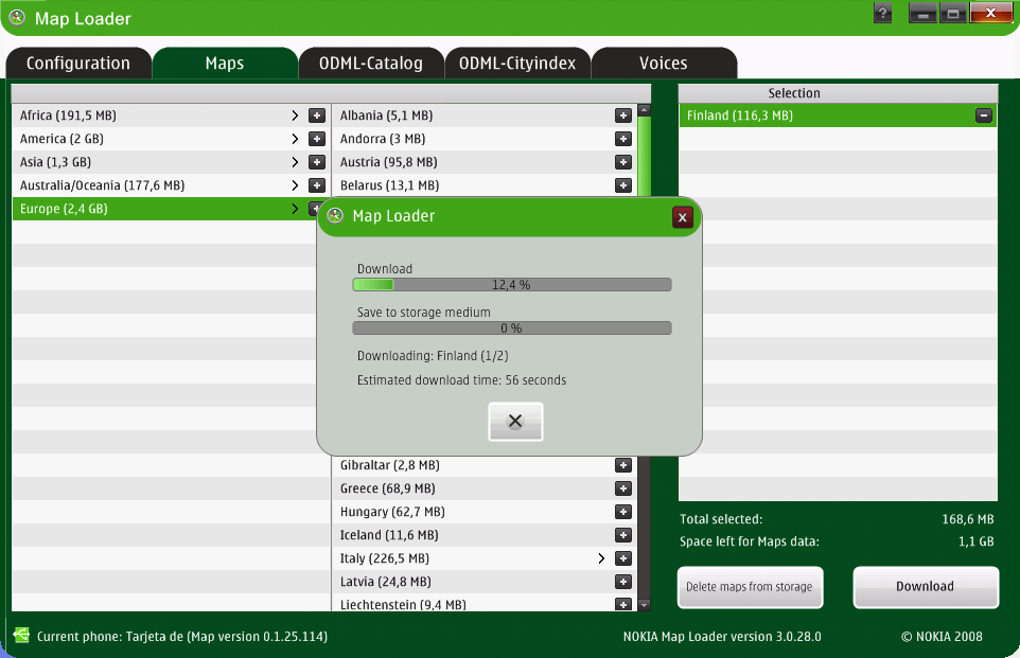
Task: Add America maps with plus icon
Action: [317, 139]
